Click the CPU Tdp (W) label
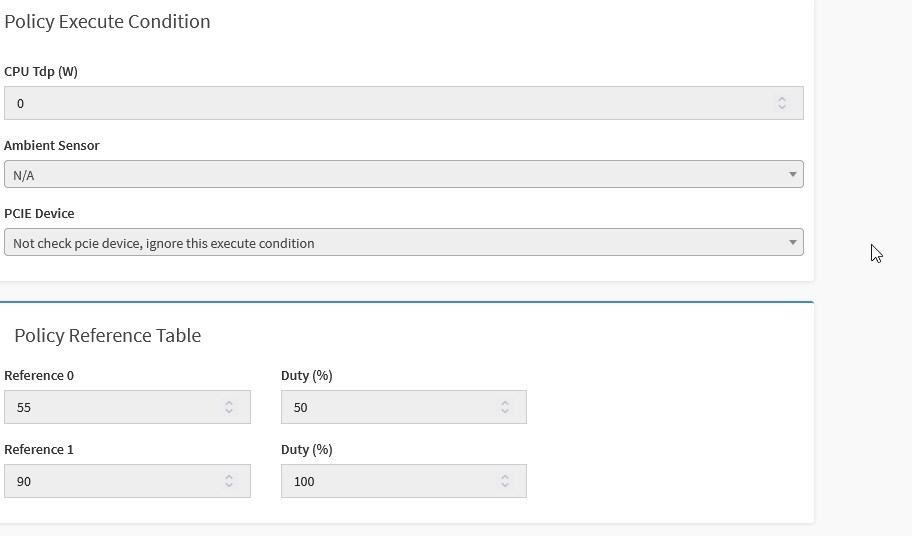This screenshot has width=912, height=536. pyautogui.click(x=41, y=72)
